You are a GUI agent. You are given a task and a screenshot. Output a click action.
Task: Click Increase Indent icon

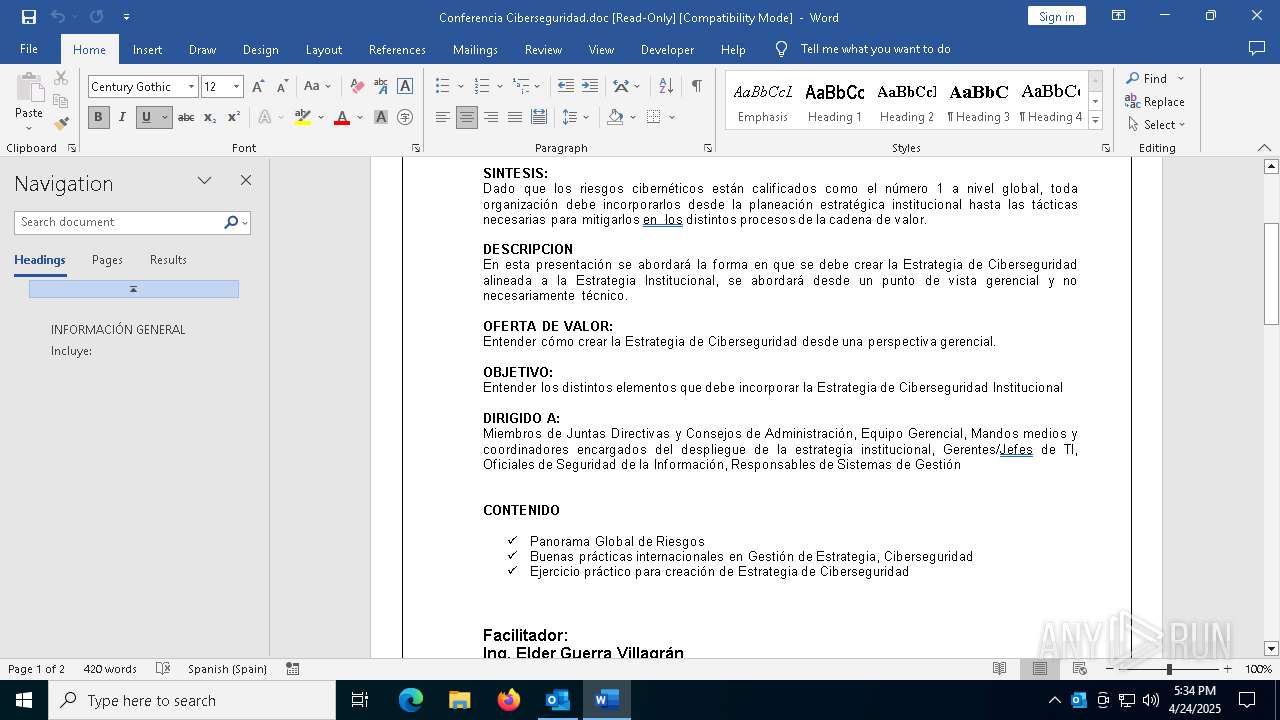click(590, 87)
